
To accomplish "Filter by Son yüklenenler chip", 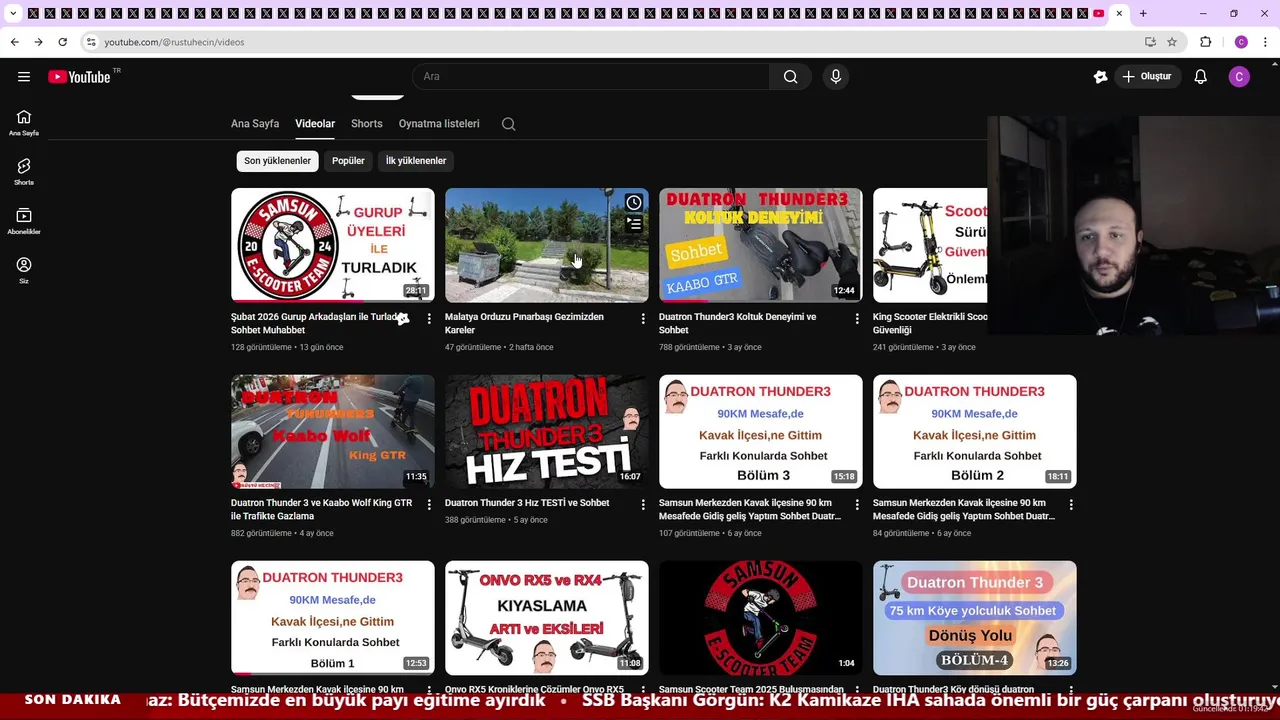I will pyautogui.click(x=277, y=161).
